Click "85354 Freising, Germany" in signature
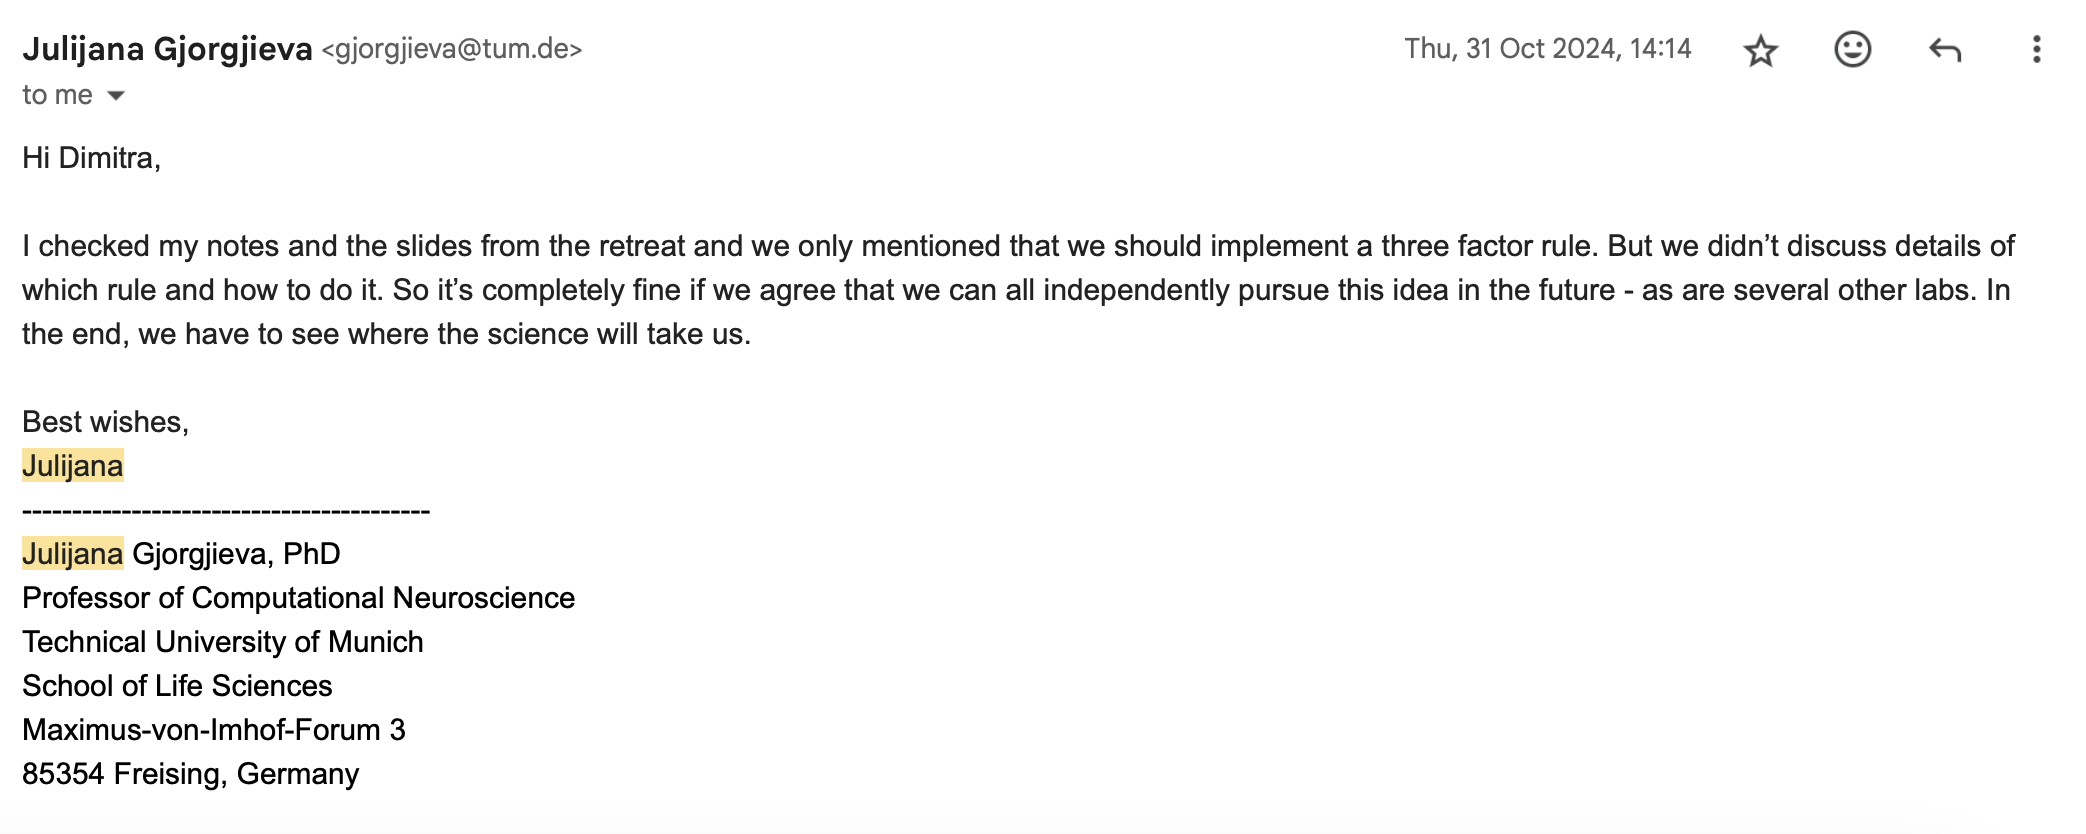This screenshot has width=2086, height=834. 190,774
